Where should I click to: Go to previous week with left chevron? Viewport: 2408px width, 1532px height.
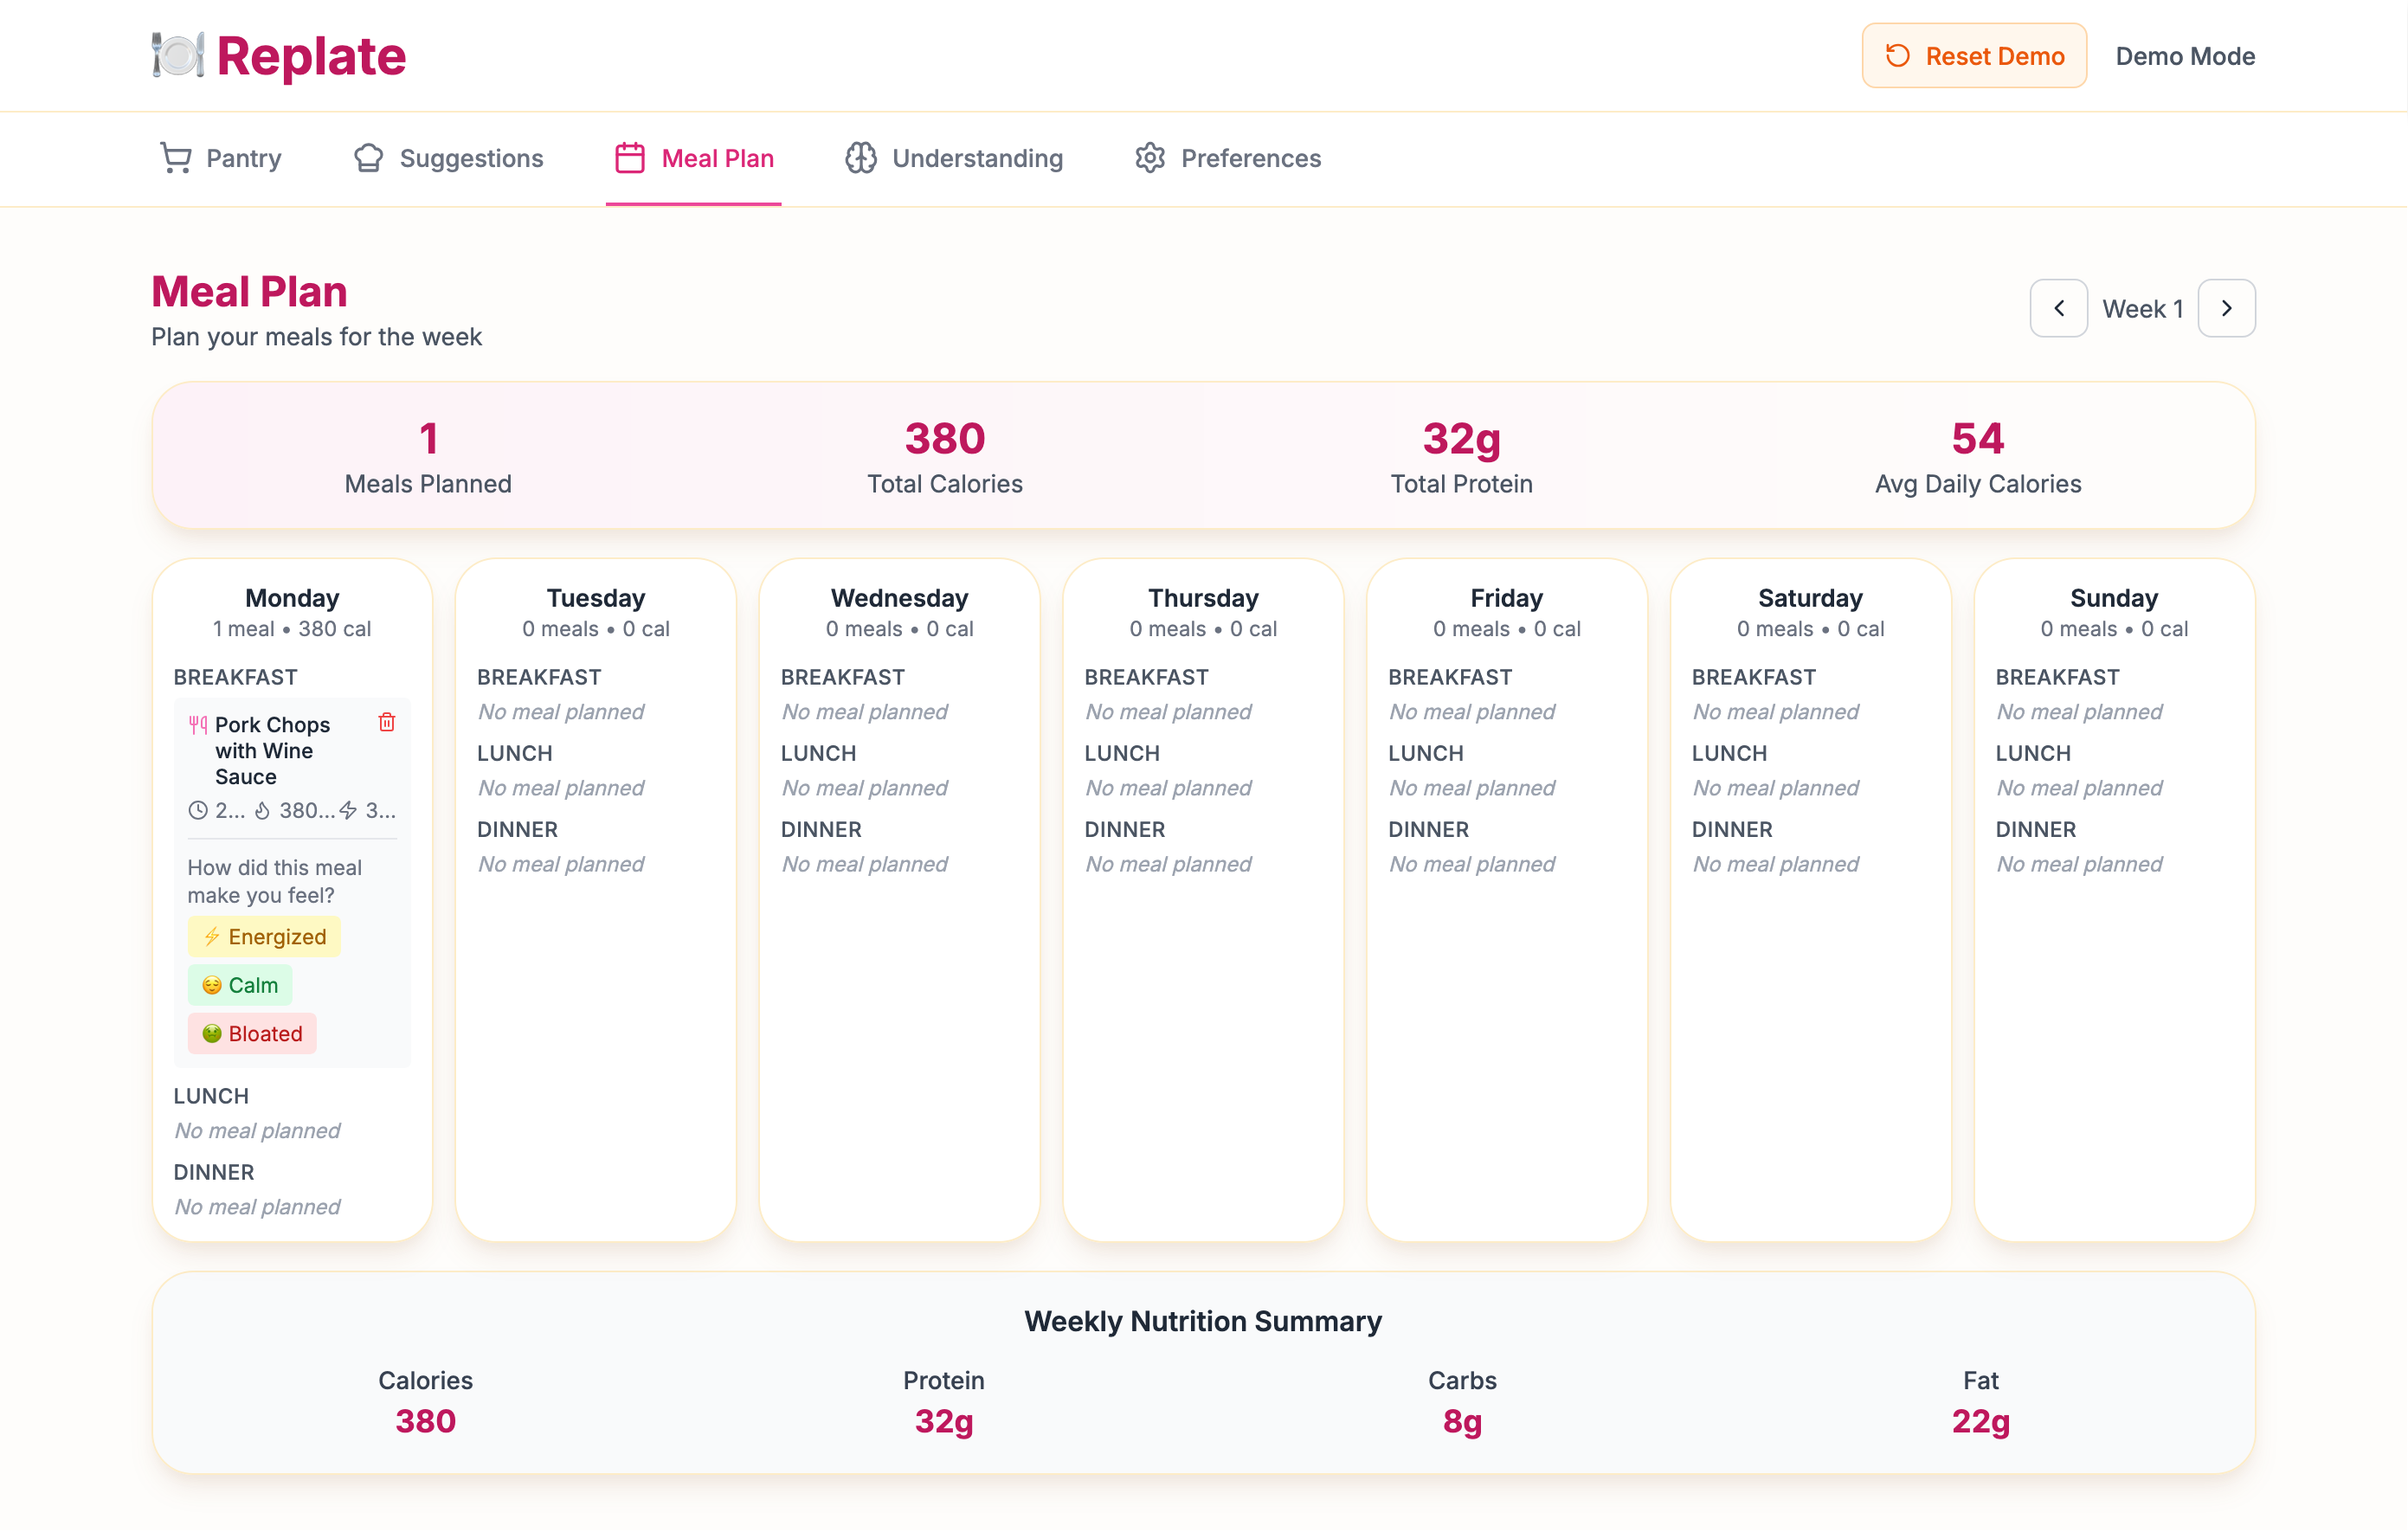2058,308
